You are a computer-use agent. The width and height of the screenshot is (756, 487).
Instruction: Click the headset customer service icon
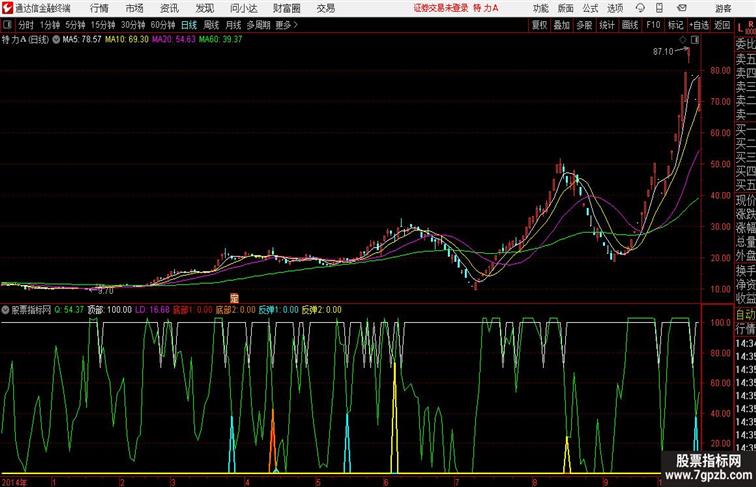640,8
